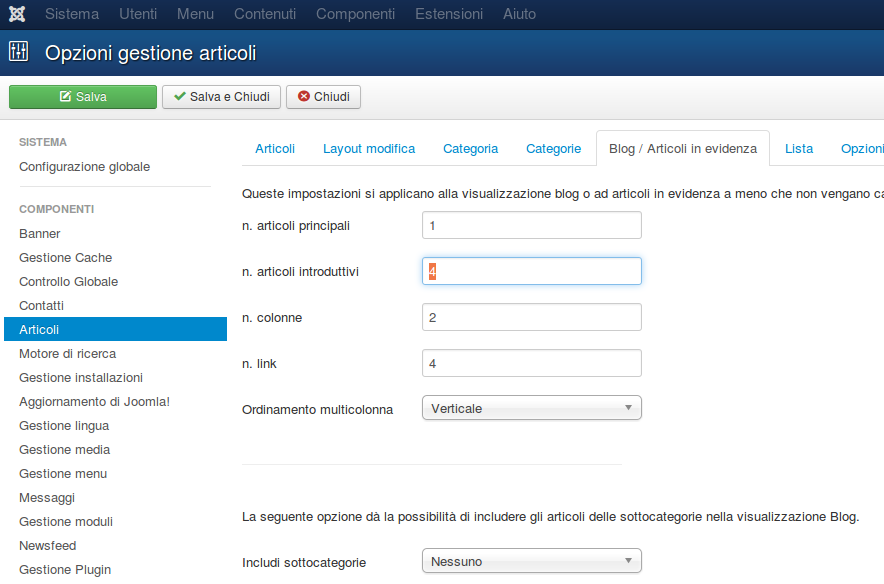The image size is (884, 584).
Task: Click the options sliders icon beside title
Action: point(19,52)
